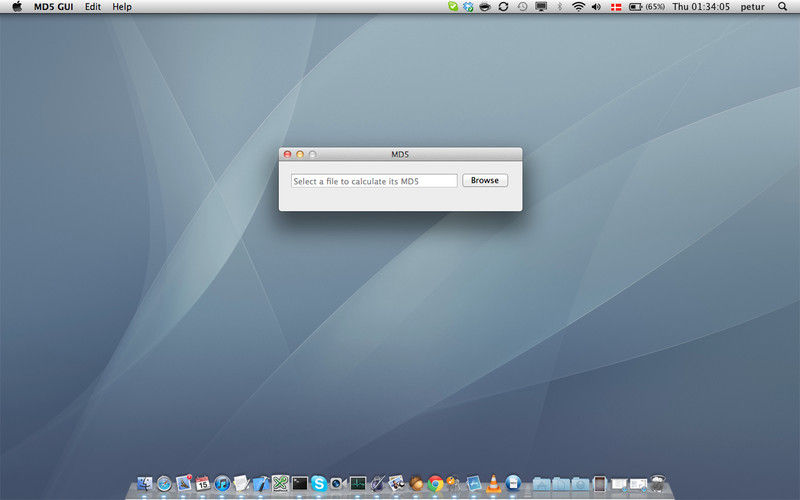Minimize the MD5 window
The width and height of the screenshot is (800, 500).
tap(300, 154)
